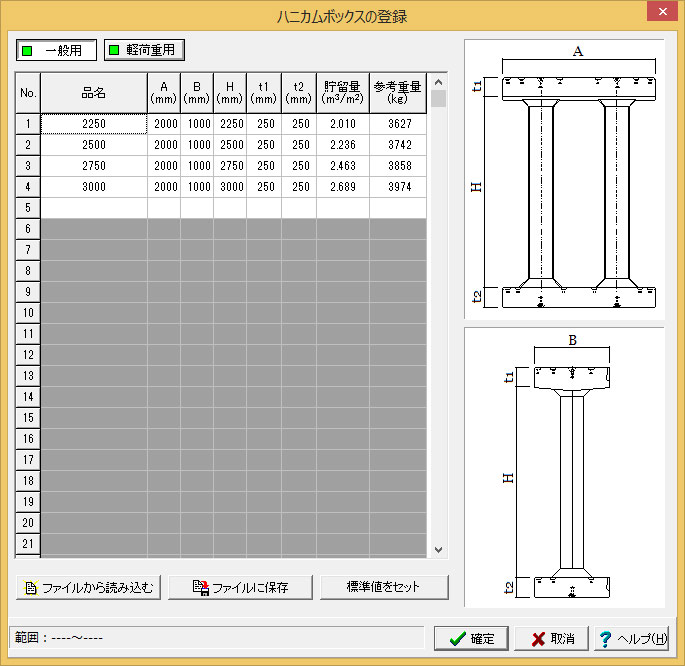Click the B (mm) column header
This screenshot has height=666, width=685.
[197, 93]
